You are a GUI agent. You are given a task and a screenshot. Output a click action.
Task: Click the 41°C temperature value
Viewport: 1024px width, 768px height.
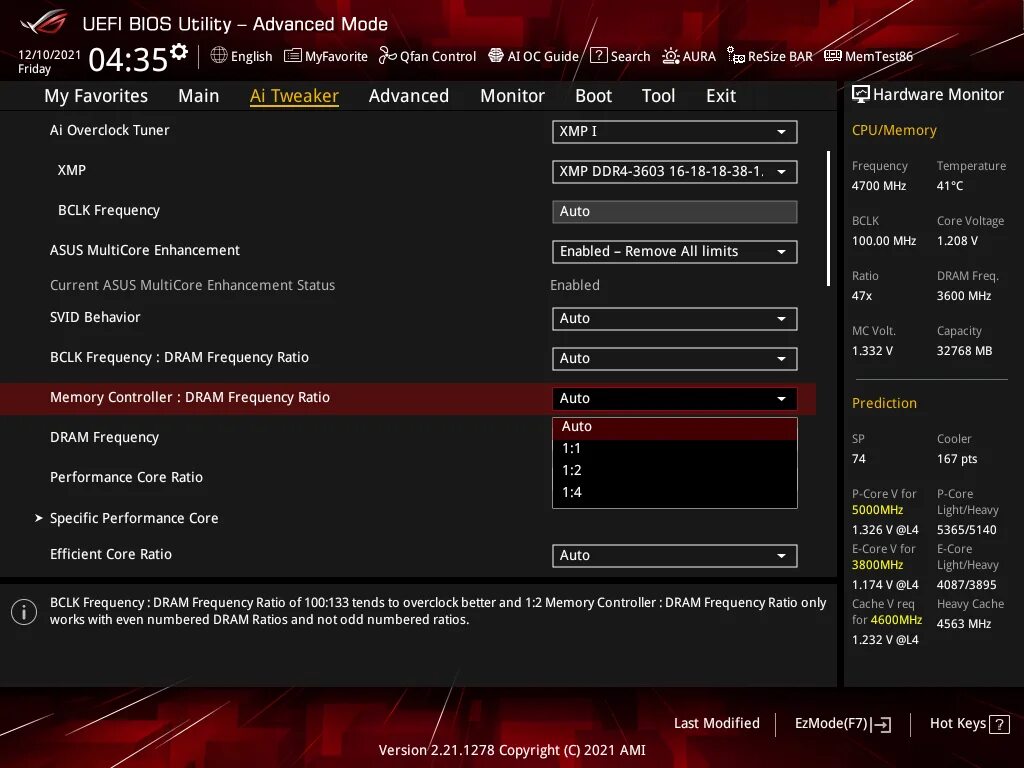click(950, 186)
